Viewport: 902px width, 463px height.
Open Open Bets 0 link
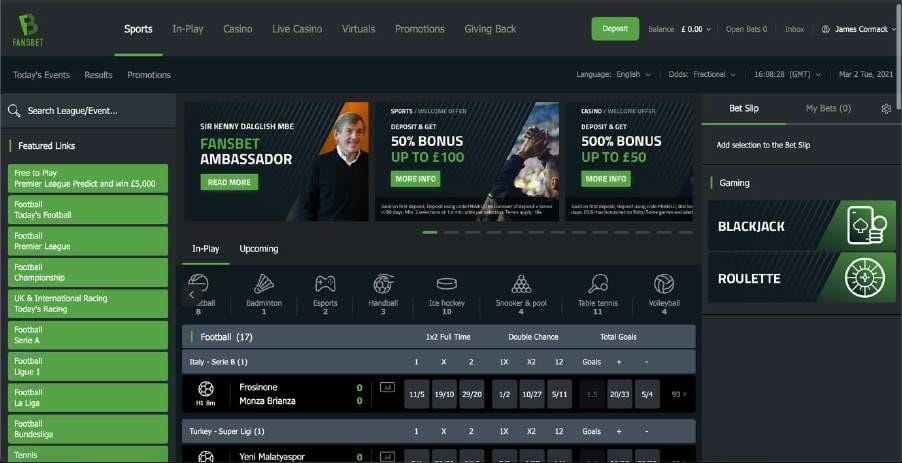[x=746, y=29]
